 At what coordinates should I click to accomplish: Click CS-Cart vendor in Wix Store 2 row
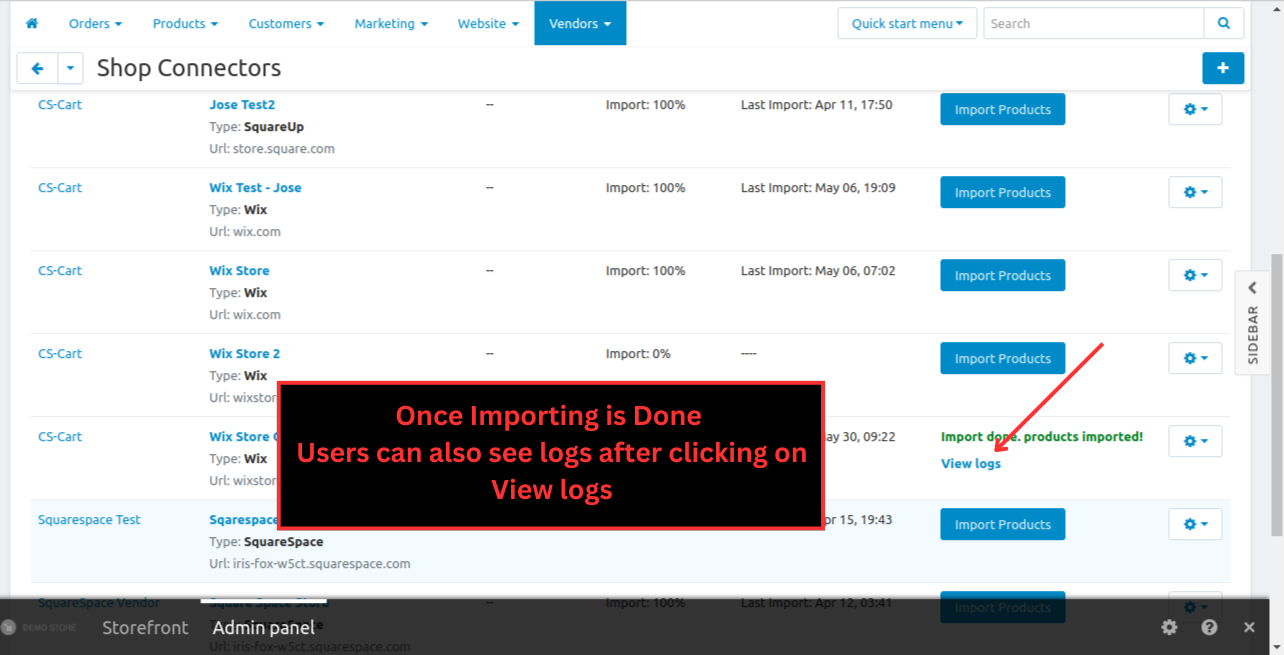click(x=60, y=353)
